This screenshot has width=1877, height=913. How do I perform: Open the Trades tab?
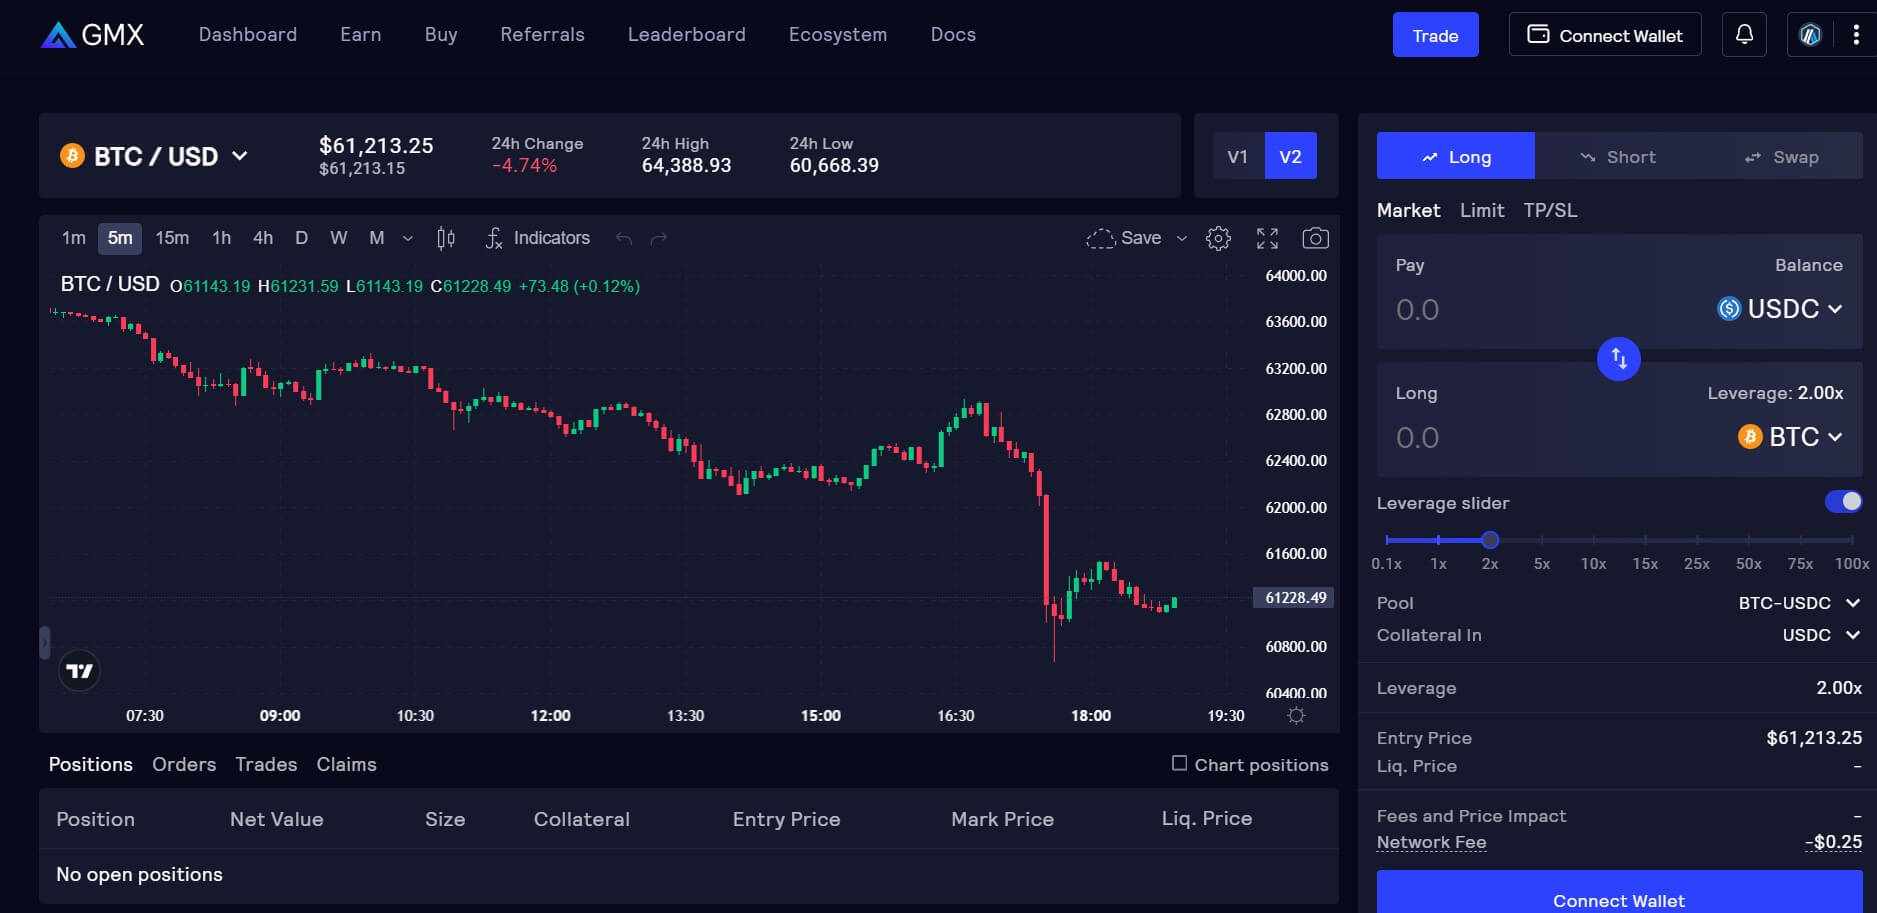pos(266,764)
